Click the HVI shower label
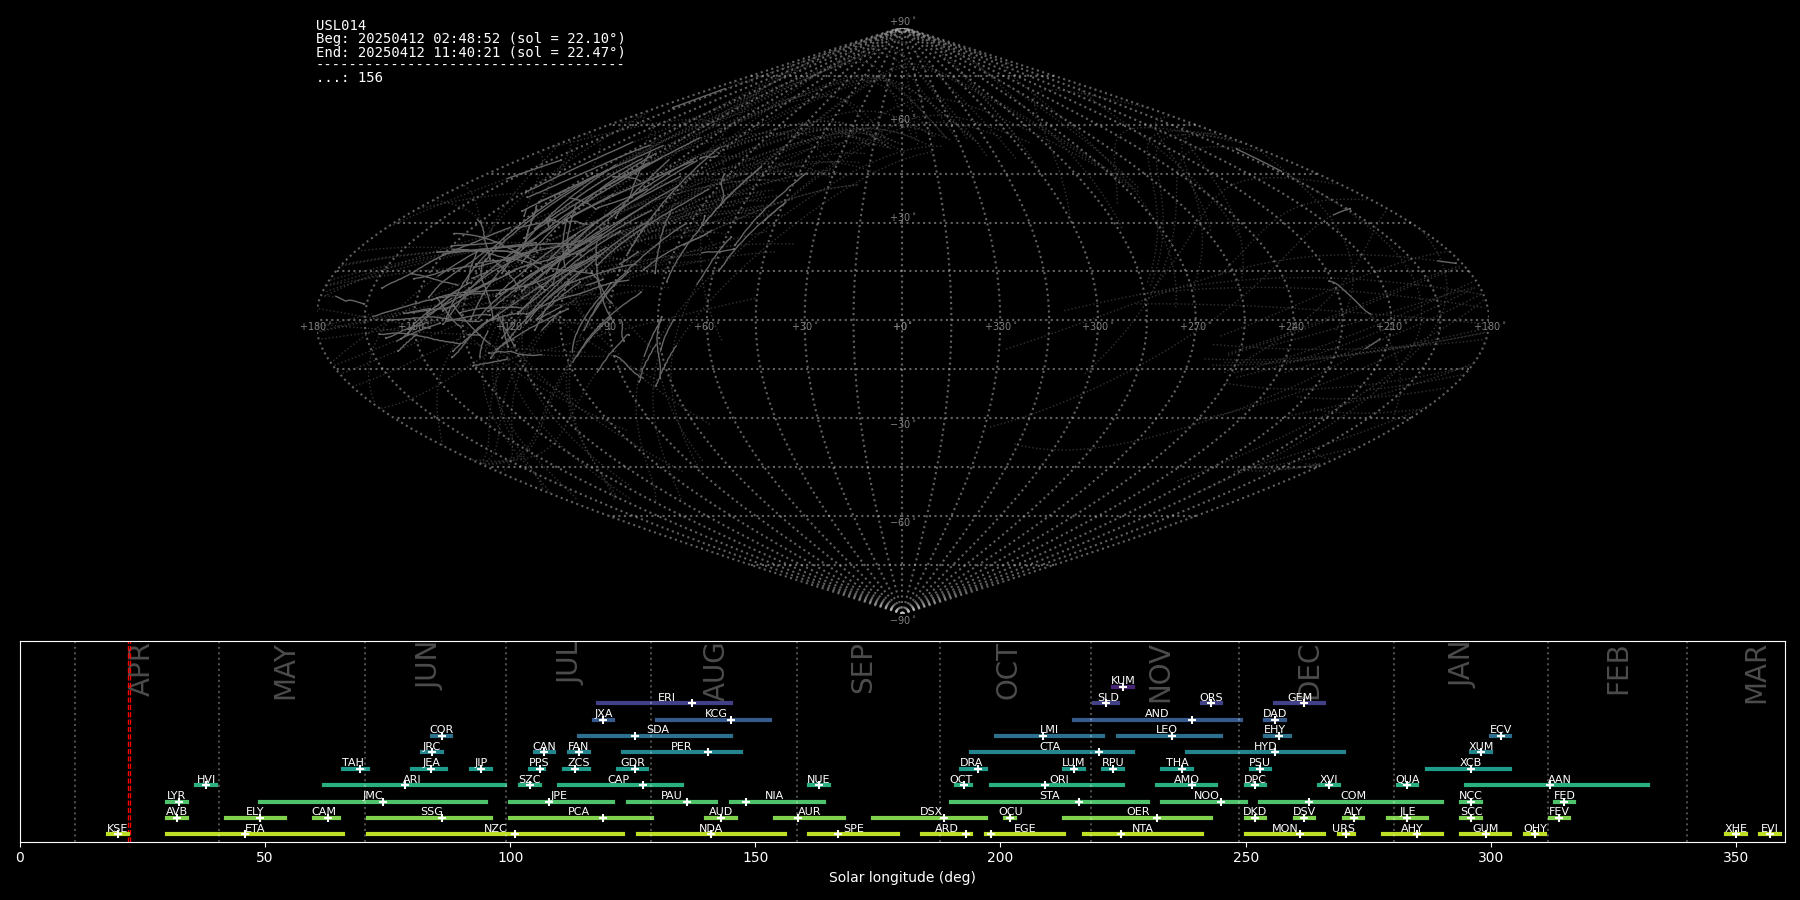1800x900 pixels. (206, 780)
